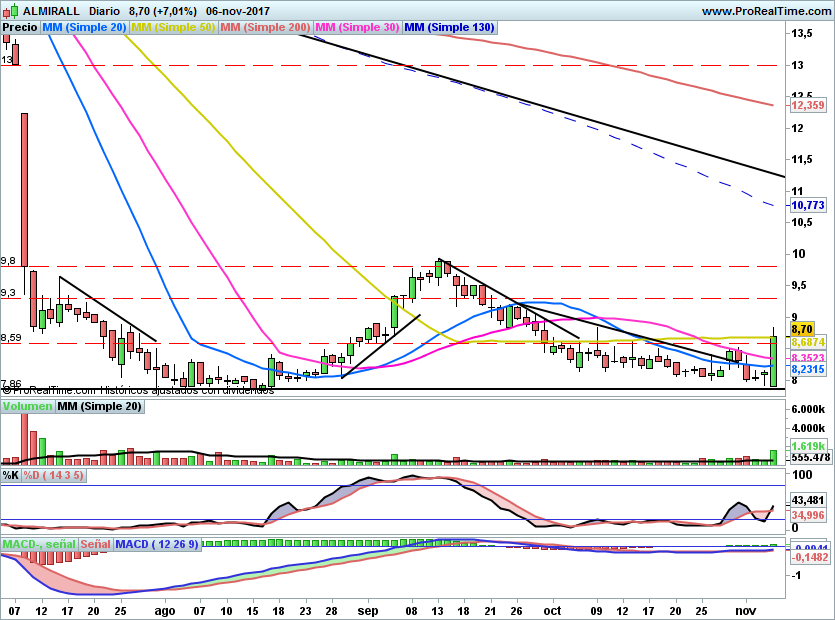Click the www.ProRealTime.com link
The width and height of the screenshot is (835, 620).
(765, 11)
